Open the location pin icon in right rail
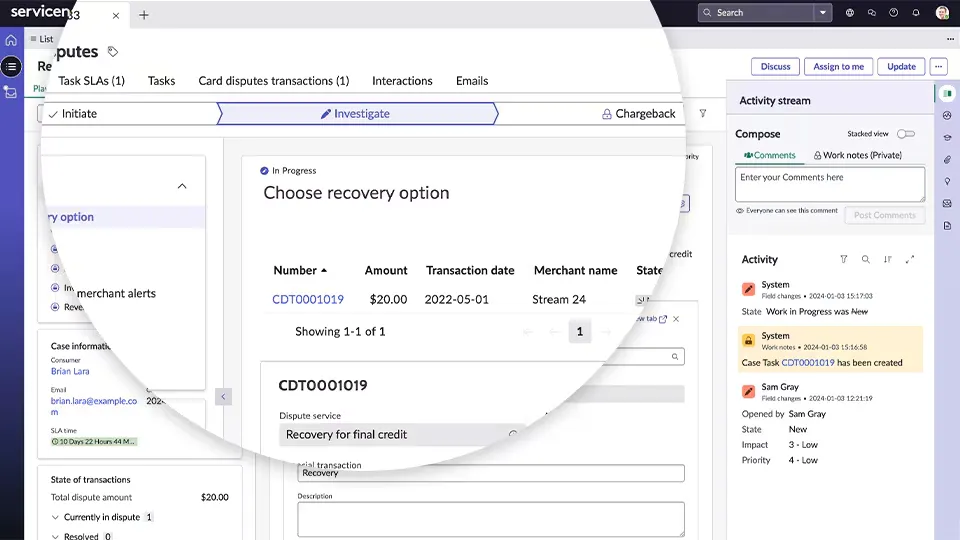Image resolution: width=960 pixels, height=540 pixels. click(x=947, y=182)
